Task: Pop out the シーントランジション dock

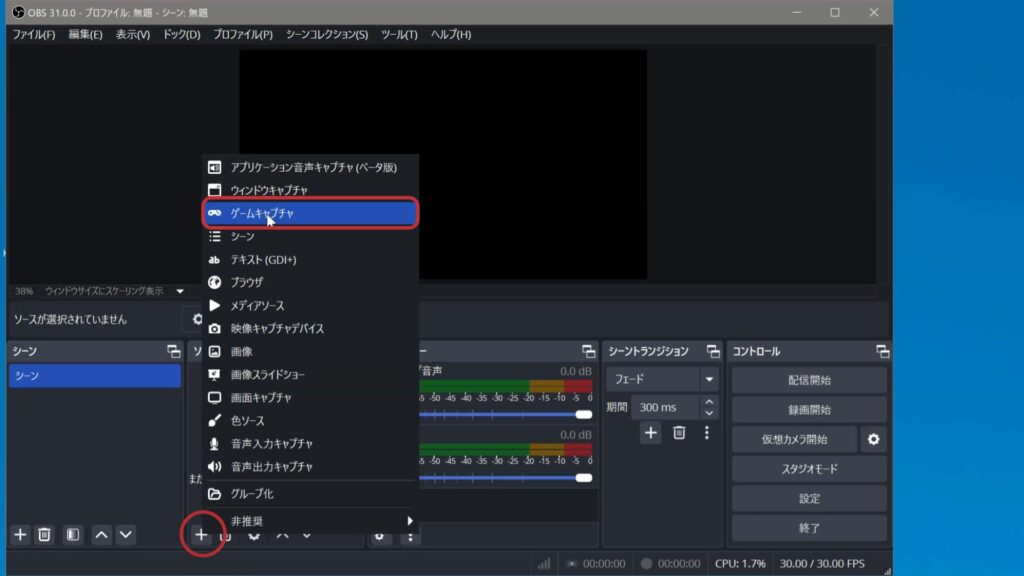Action: click(712, 351)
